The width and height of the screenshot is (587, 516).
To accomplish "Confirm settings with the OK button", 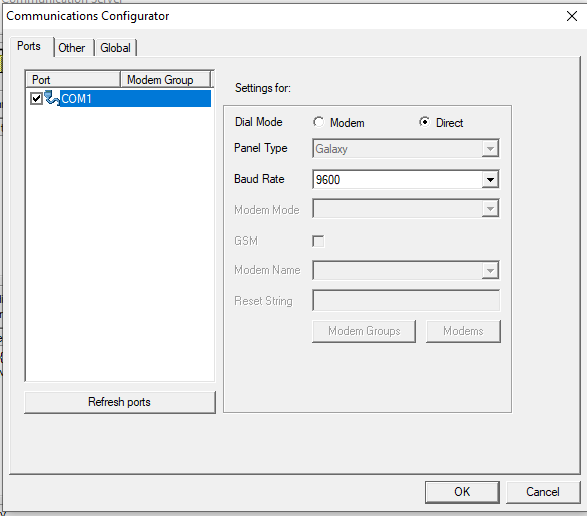I will [x=462, y=492].
